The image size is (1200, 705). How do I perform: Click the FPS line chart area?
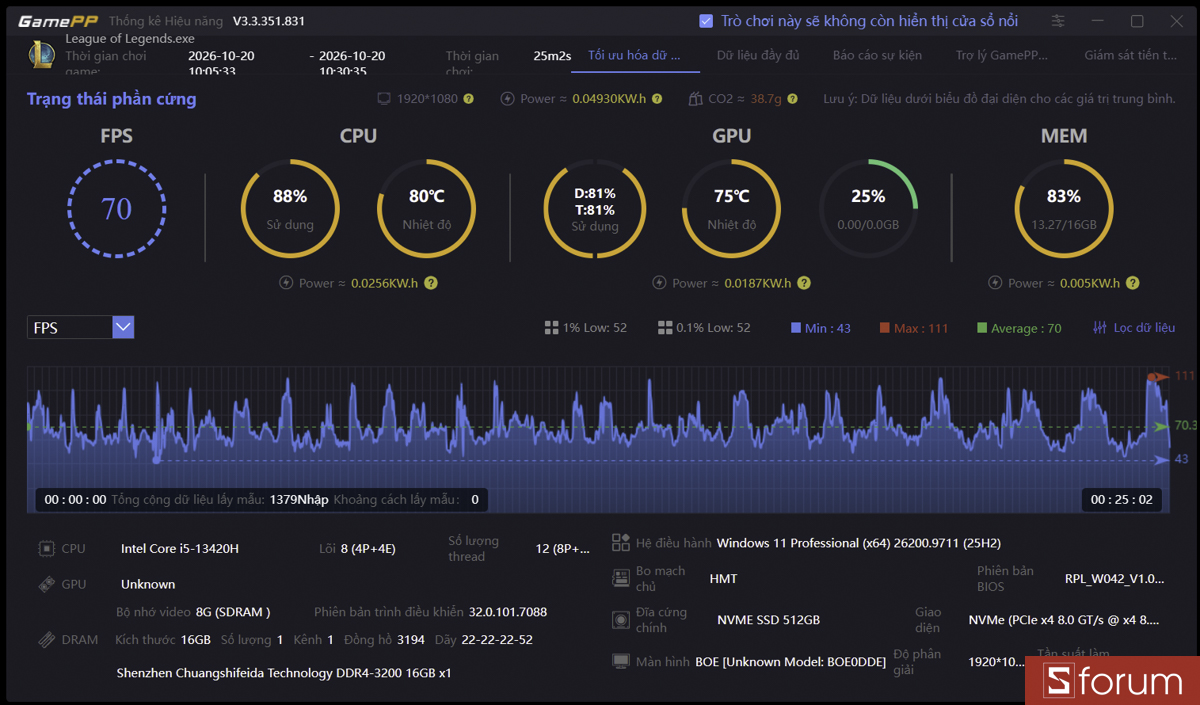[598, 440]
